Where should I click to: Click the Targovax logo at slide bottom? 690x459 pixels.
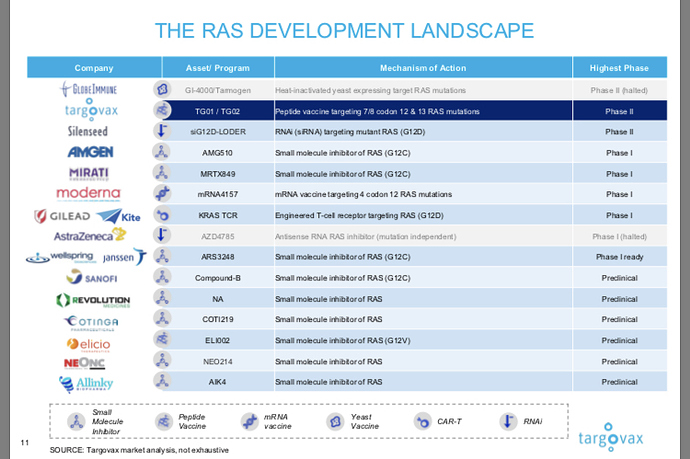point(610,437)
